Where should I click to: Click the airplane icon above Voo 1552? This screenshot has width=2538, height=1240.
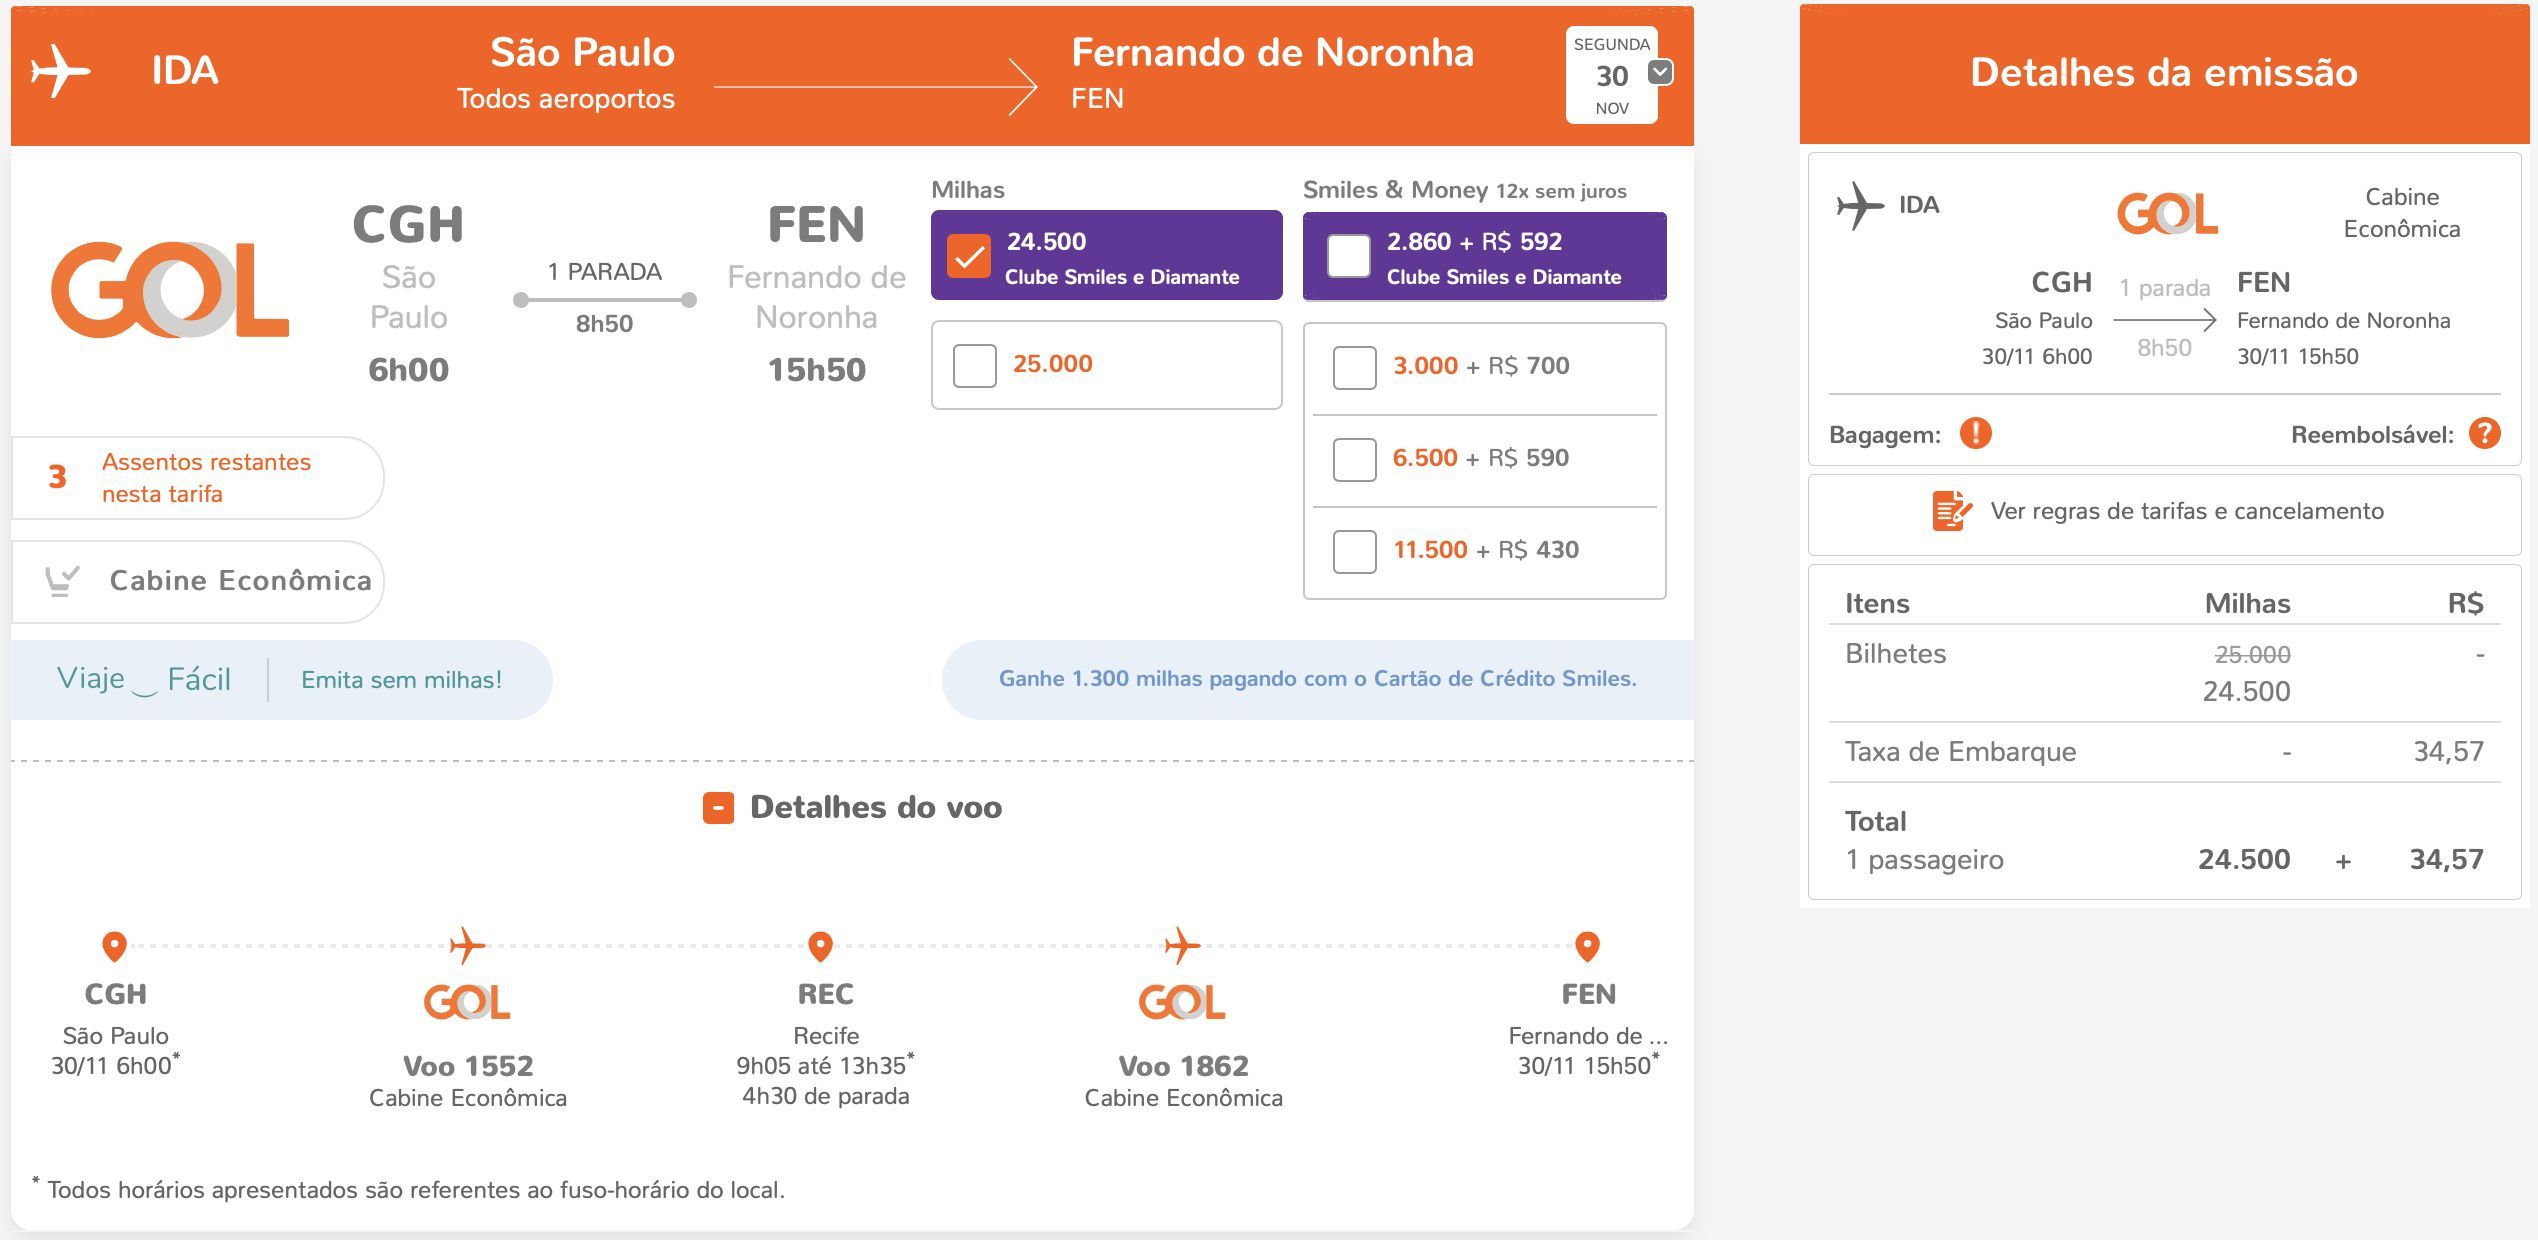pyautogui.click(x=467, y=945)
